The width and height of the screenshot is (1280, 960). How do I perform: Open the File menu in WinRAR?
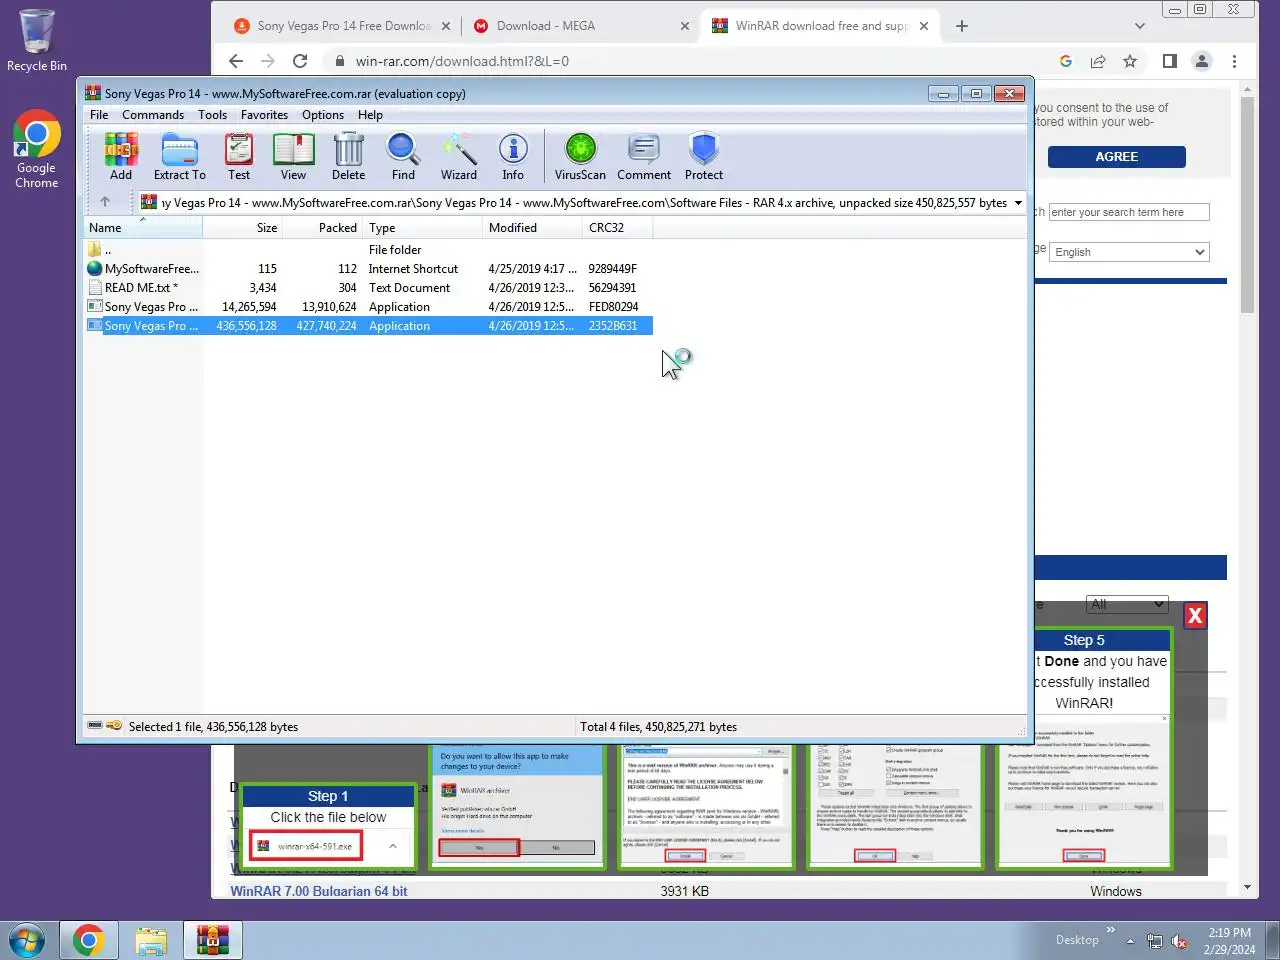99,115
